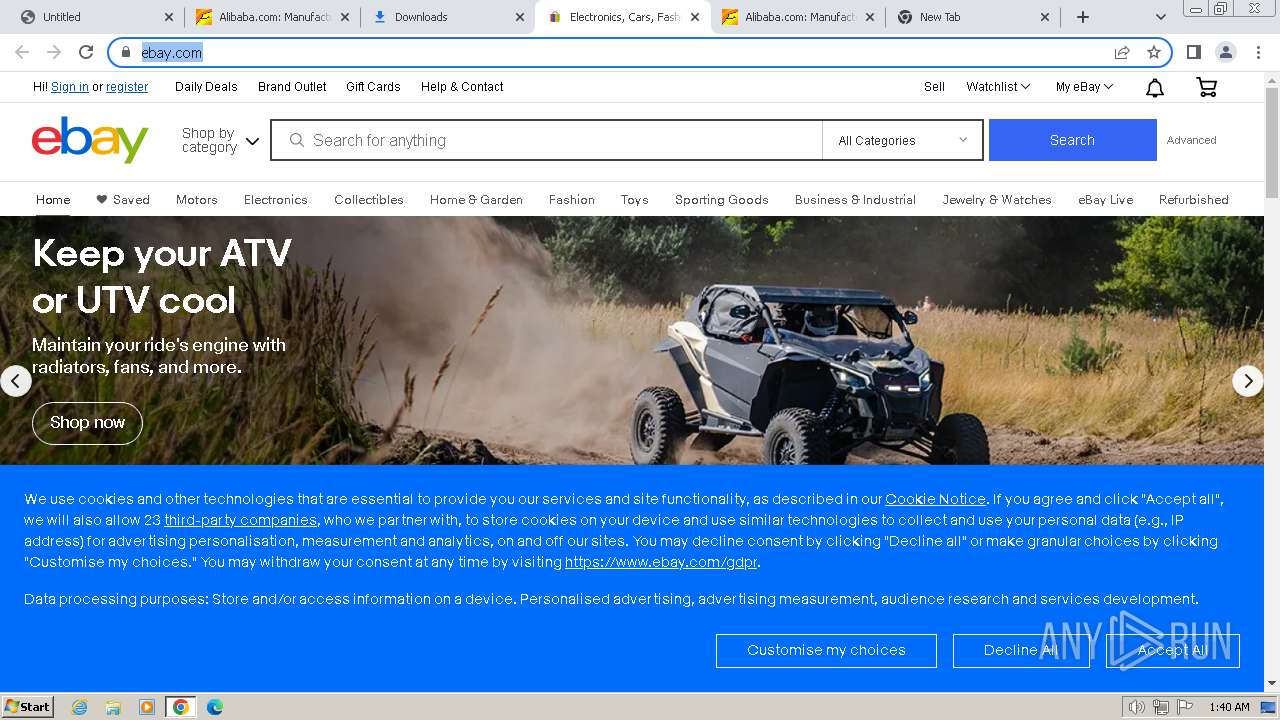Bookmark this tab with the star icon
This screenshot has width=1280, height=720.
tap(1154, 52)
